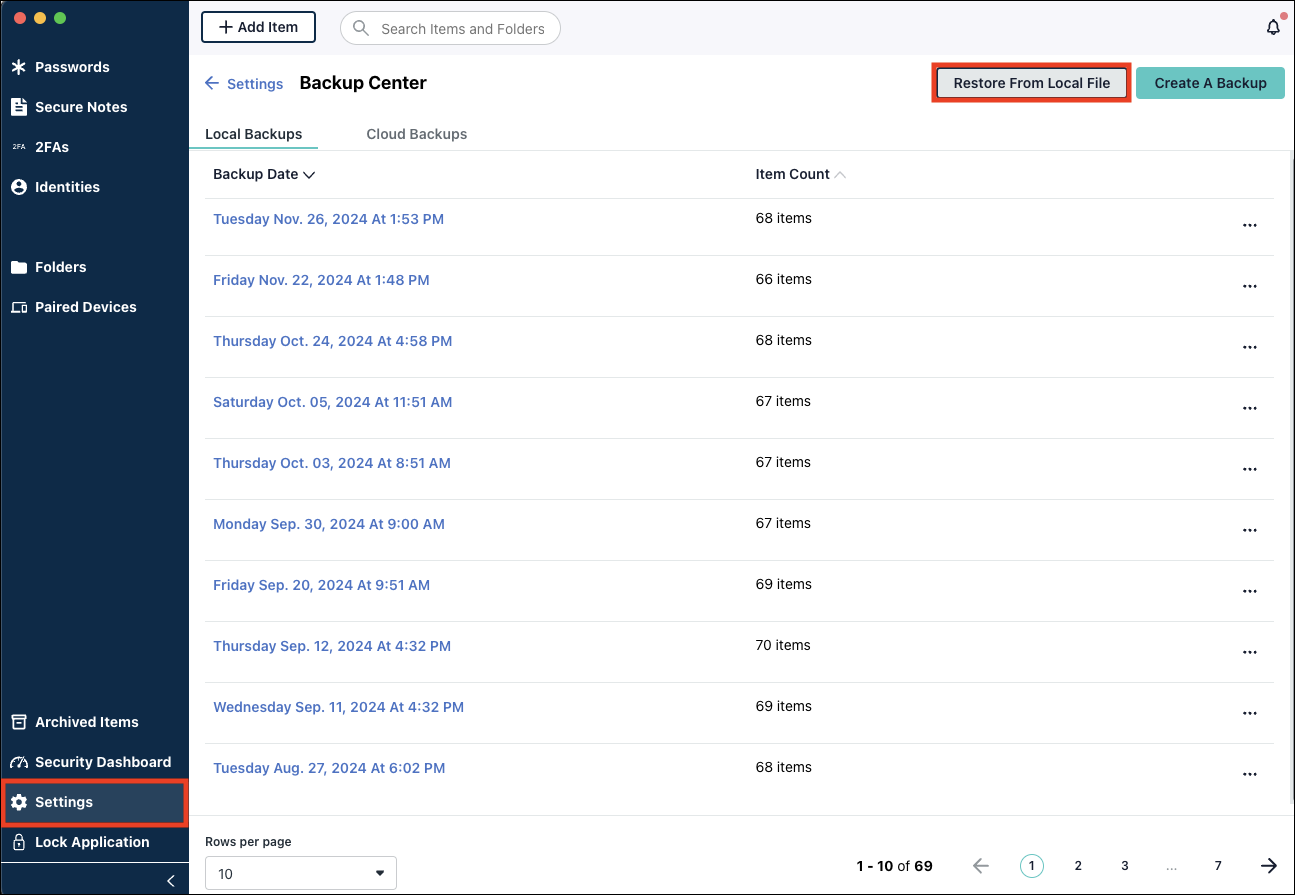Screen dimensions: 1295x895
Task: Go to page 3 of backups
Action: tap(1124, 865)
